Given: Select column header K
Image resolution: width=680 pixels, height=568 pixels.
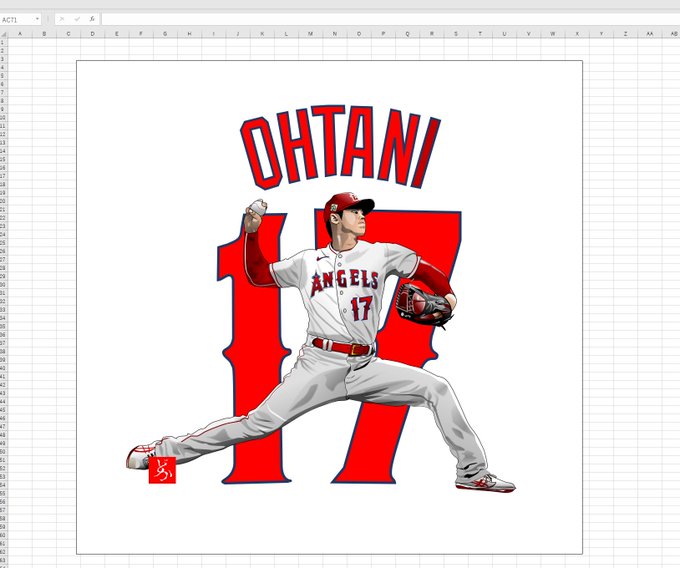Looking at the screenshot, I should [262, 34].
